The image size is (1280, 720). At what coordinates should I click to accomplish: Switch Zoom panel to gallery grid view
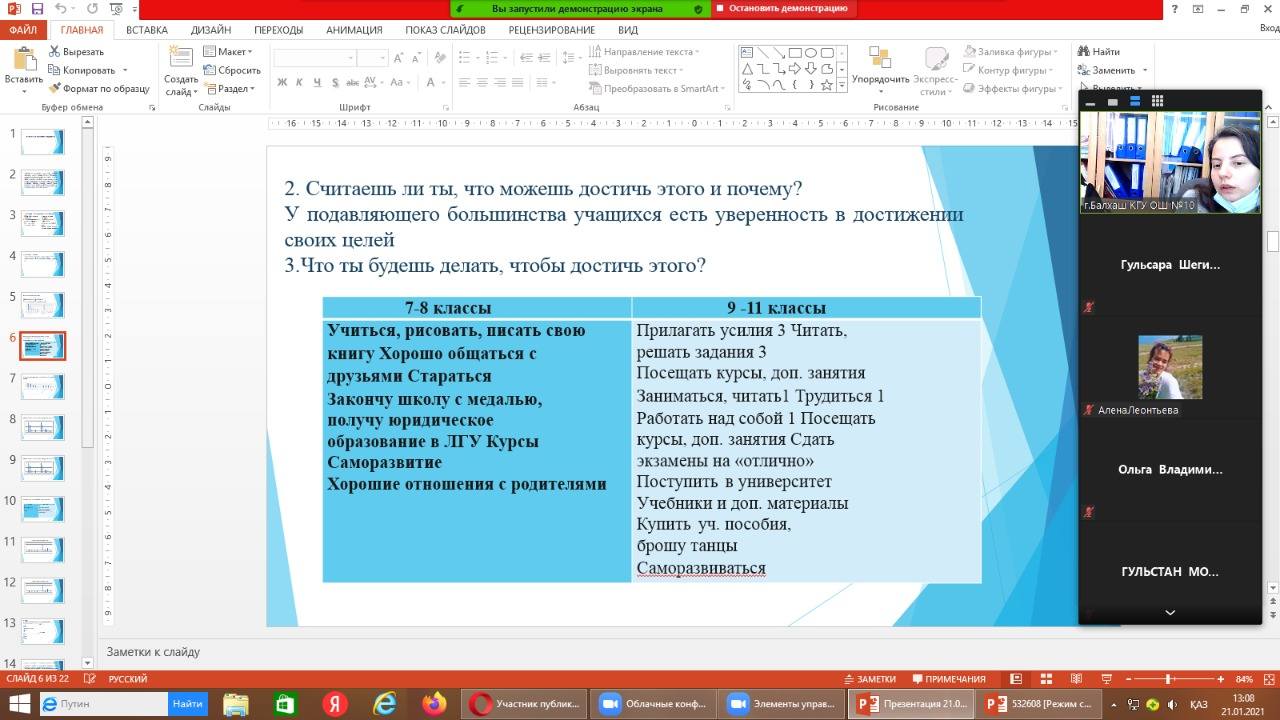click(x=1157, y=101)
